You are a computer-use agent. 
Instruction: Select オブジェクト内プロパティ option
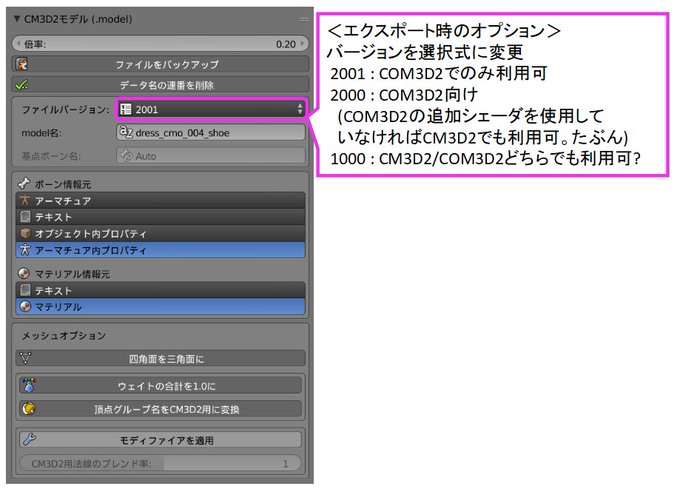point(160,233)
